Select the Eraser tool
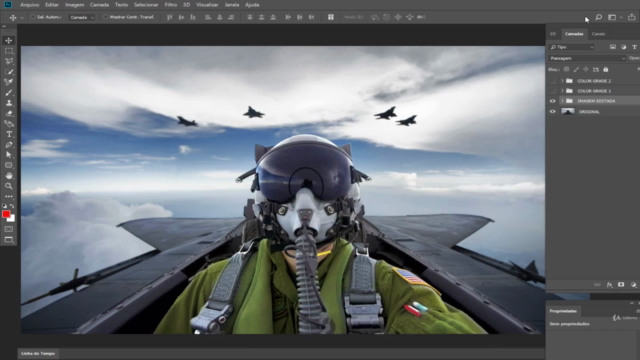 click(9, 113)
